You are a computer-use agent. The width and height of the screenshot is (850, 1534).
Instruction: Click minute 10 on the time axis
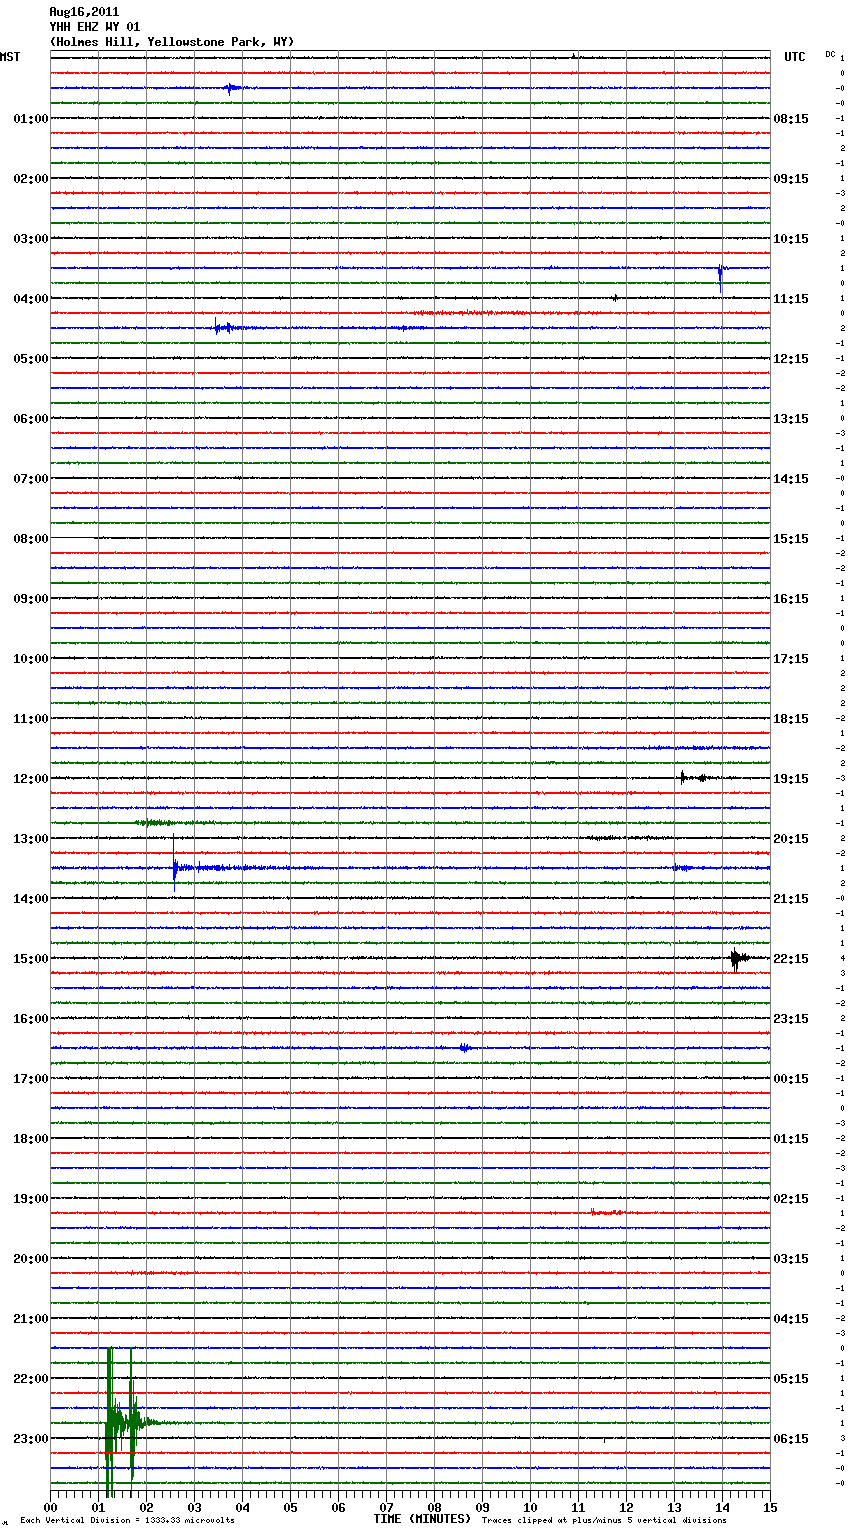pos(530,1507)
